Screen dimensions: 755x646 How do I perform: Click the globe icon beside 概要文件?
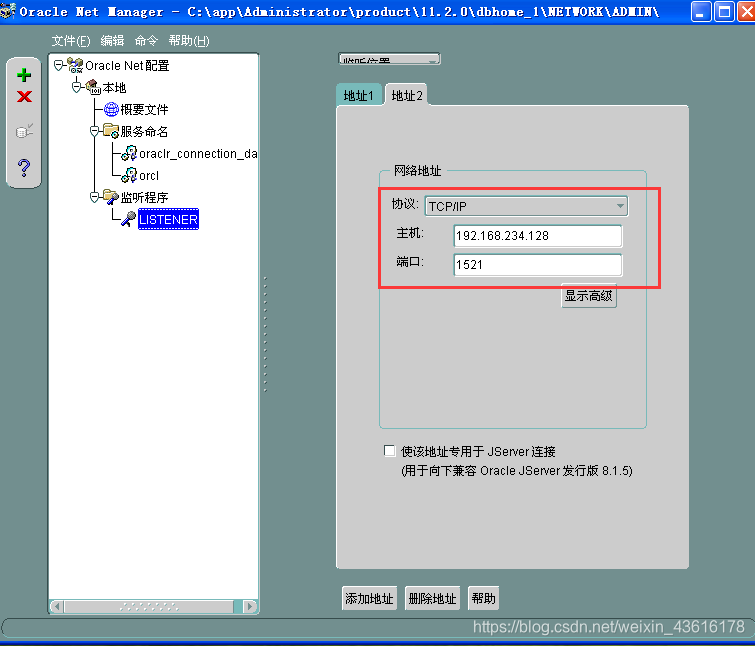point(111,109)
